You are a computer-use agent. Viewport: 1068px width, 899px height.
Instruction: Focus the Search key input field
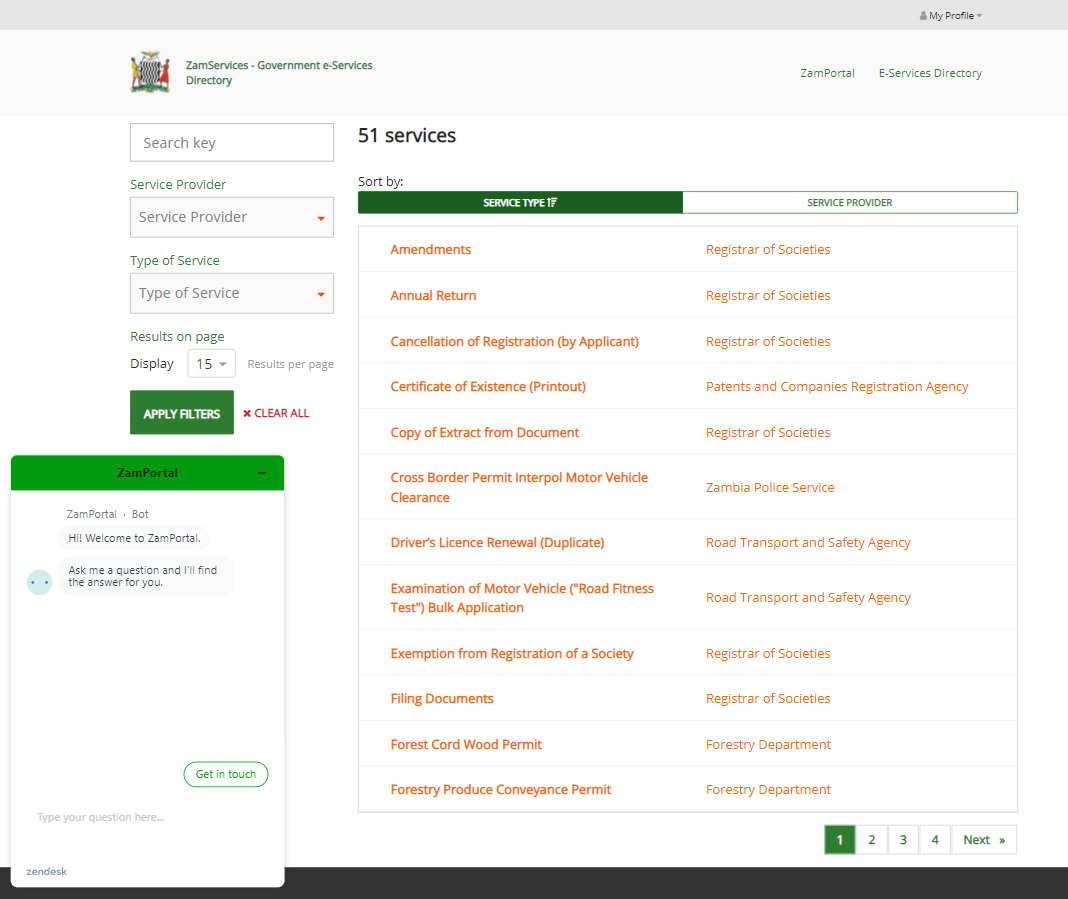tap(232, 142)
